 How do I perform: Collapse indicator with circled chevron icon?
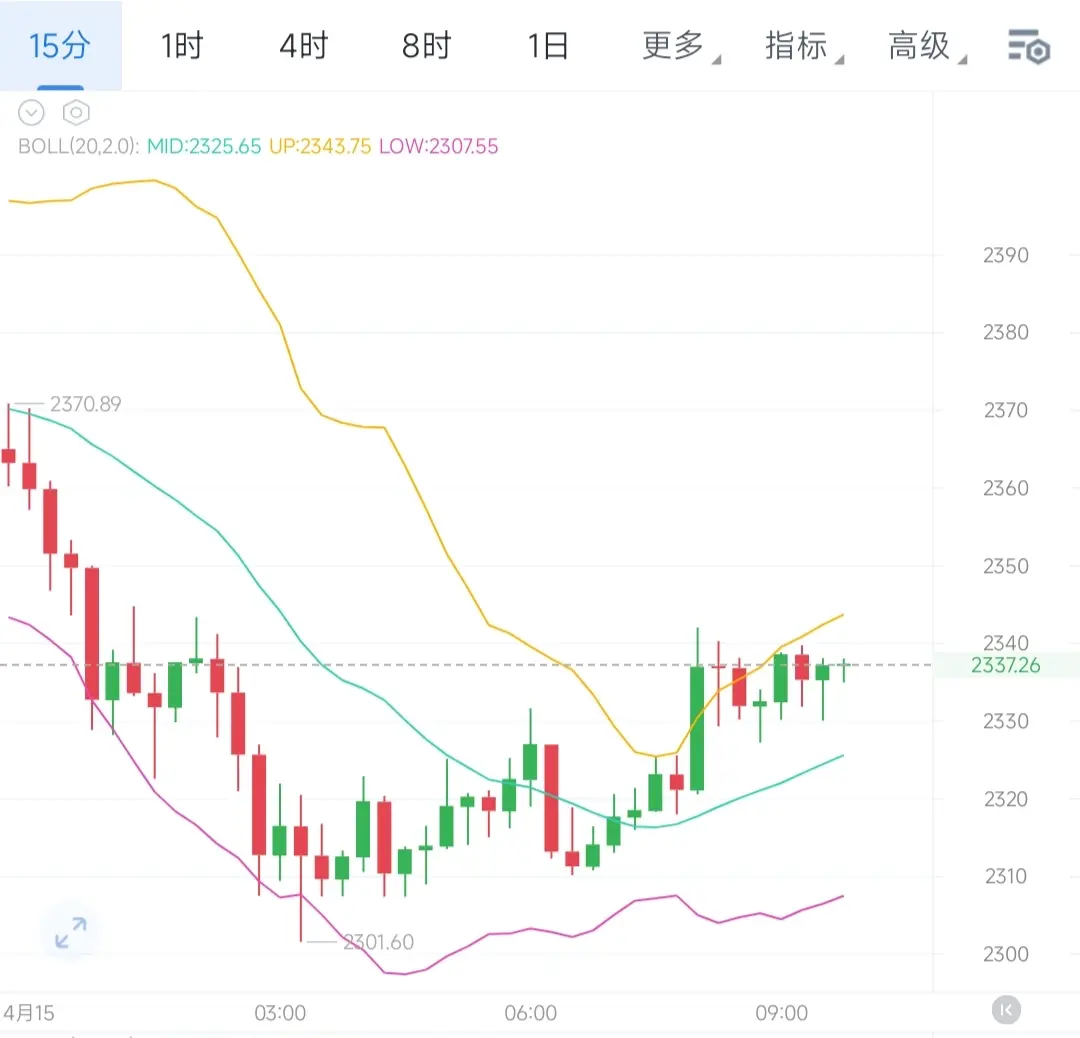click(31, 112)
